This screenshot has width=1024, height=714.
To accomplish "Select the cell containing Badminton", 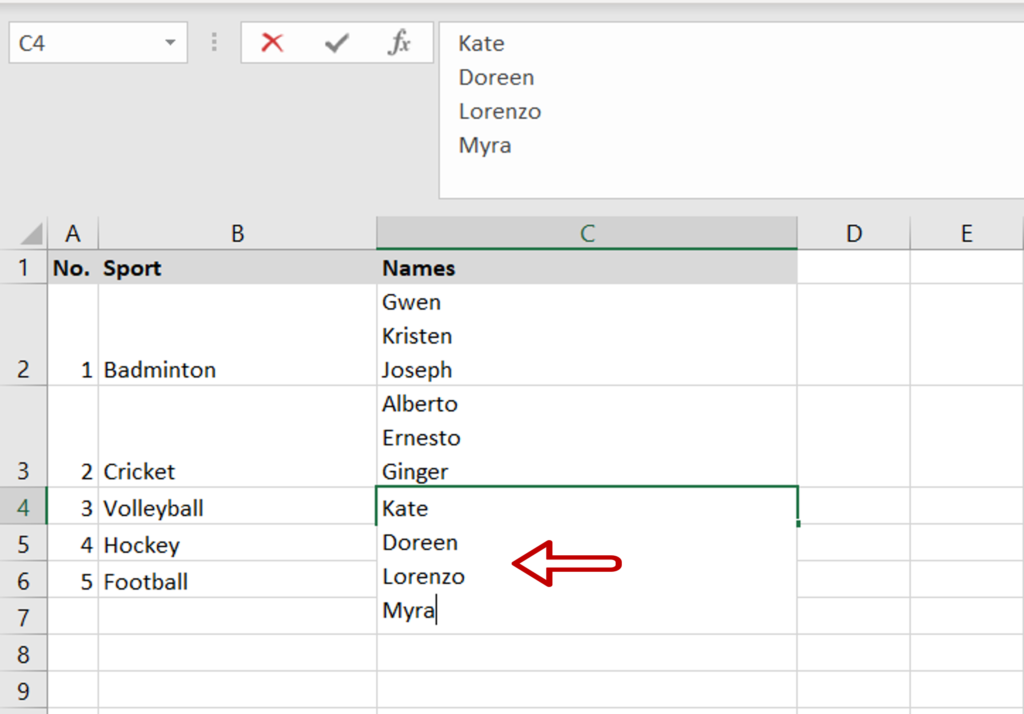I will pos(237,369).
